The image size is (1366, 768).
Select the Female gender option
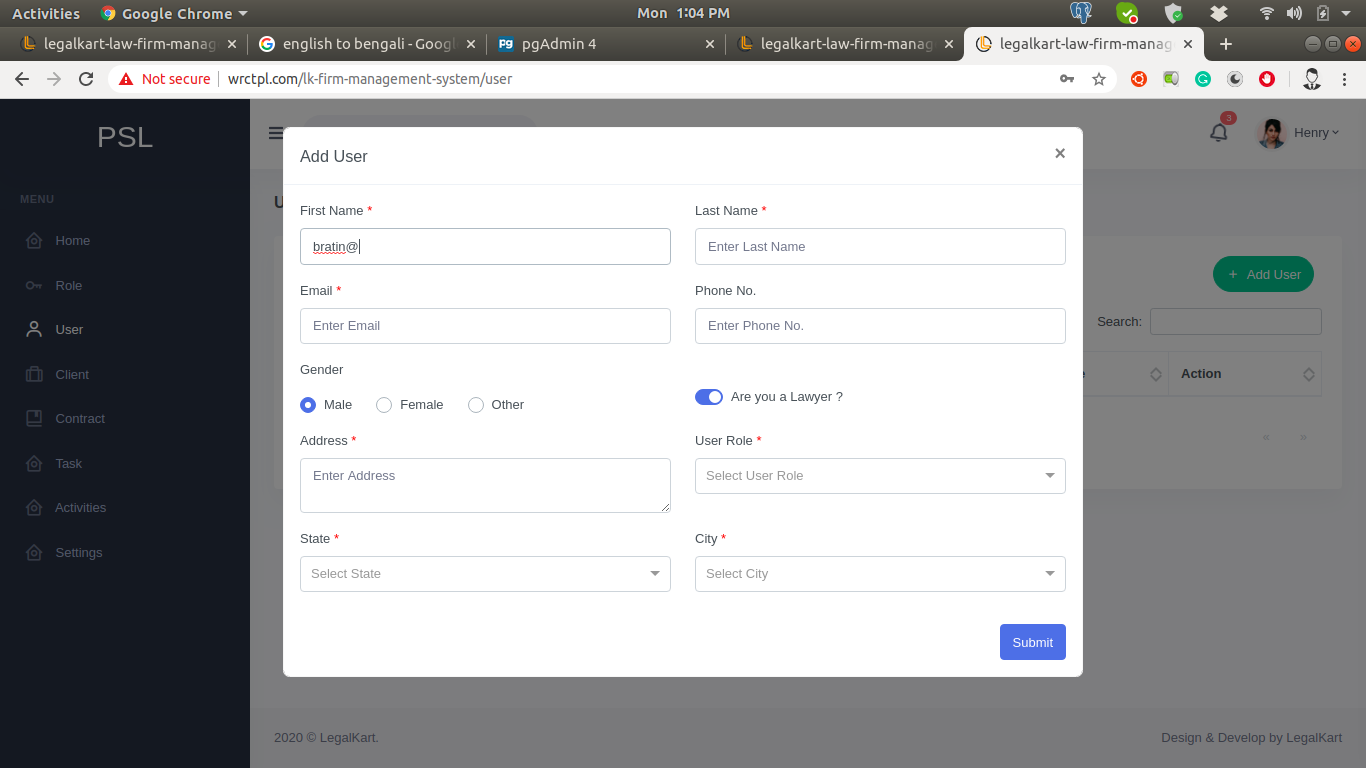(x=384, y=405)
